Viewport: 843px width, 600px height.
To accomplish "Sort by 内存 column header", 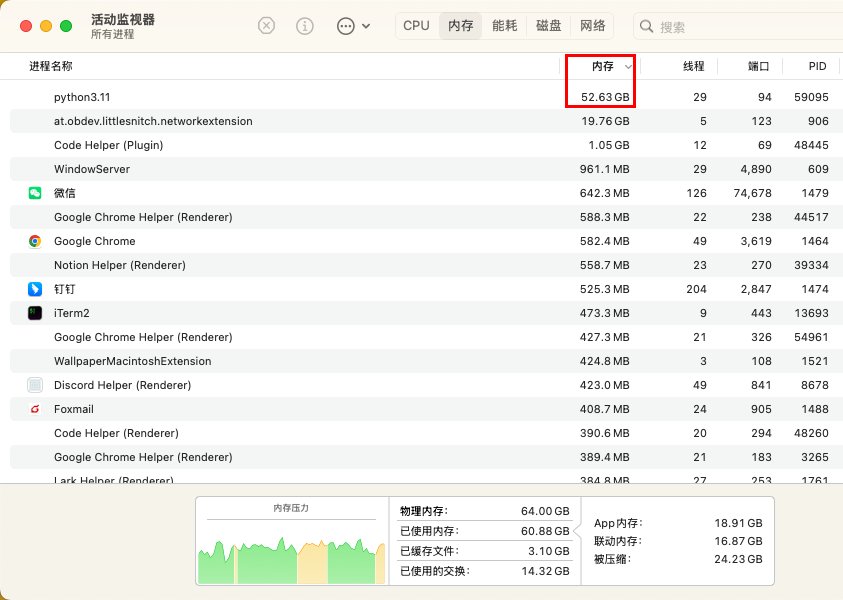I will point(602,66).
